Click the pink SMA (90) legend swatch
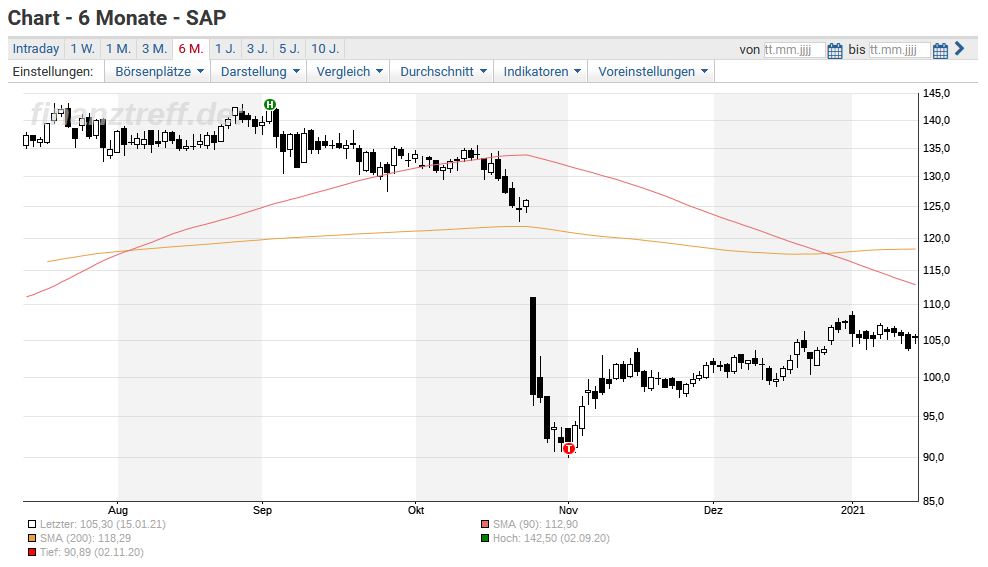This screenshot has height=567, width=988. (x=485, y=524)
